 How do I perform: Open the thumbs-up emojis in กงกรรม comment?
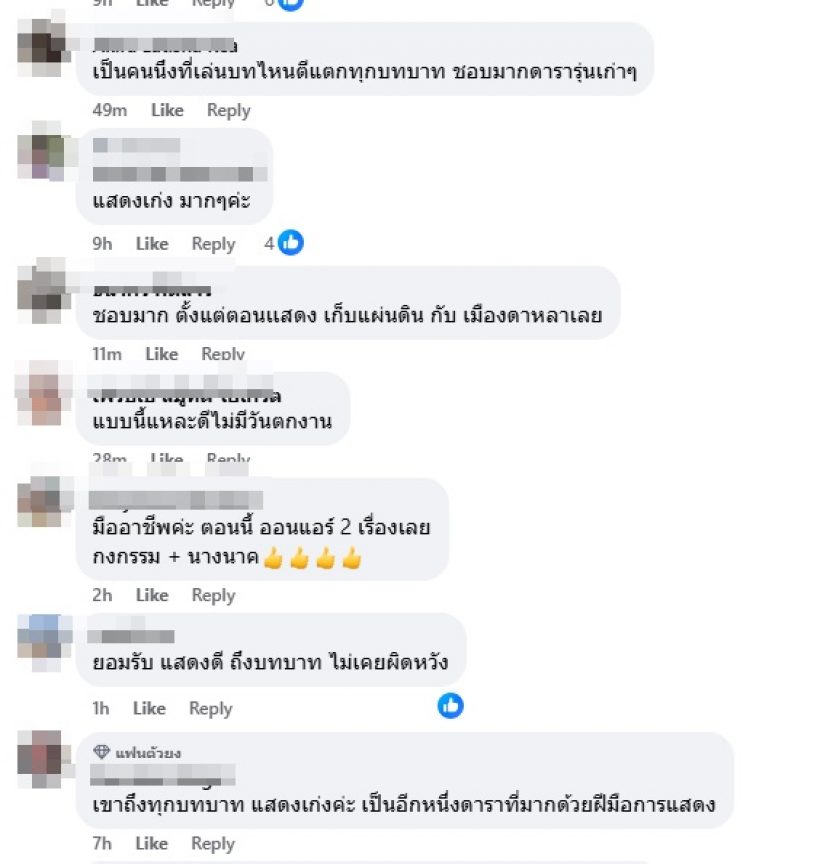[x=312, y=558]
